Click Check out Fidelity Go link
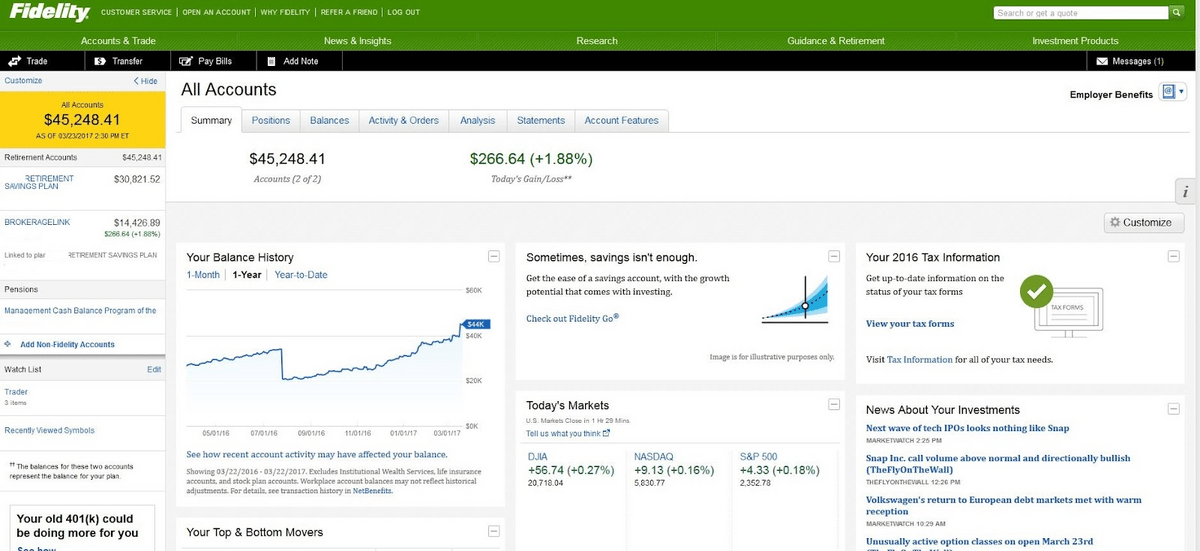This screenshot has width=1200, height=551. tap(573, 319)
